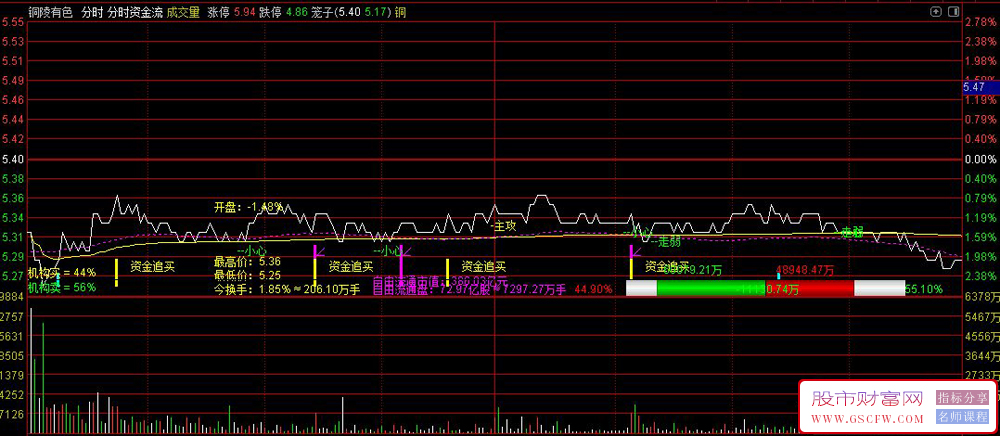Open the 分时资金流 indicator label
The width and height of the screenshot is (1000, 436).
coord(135,11)
